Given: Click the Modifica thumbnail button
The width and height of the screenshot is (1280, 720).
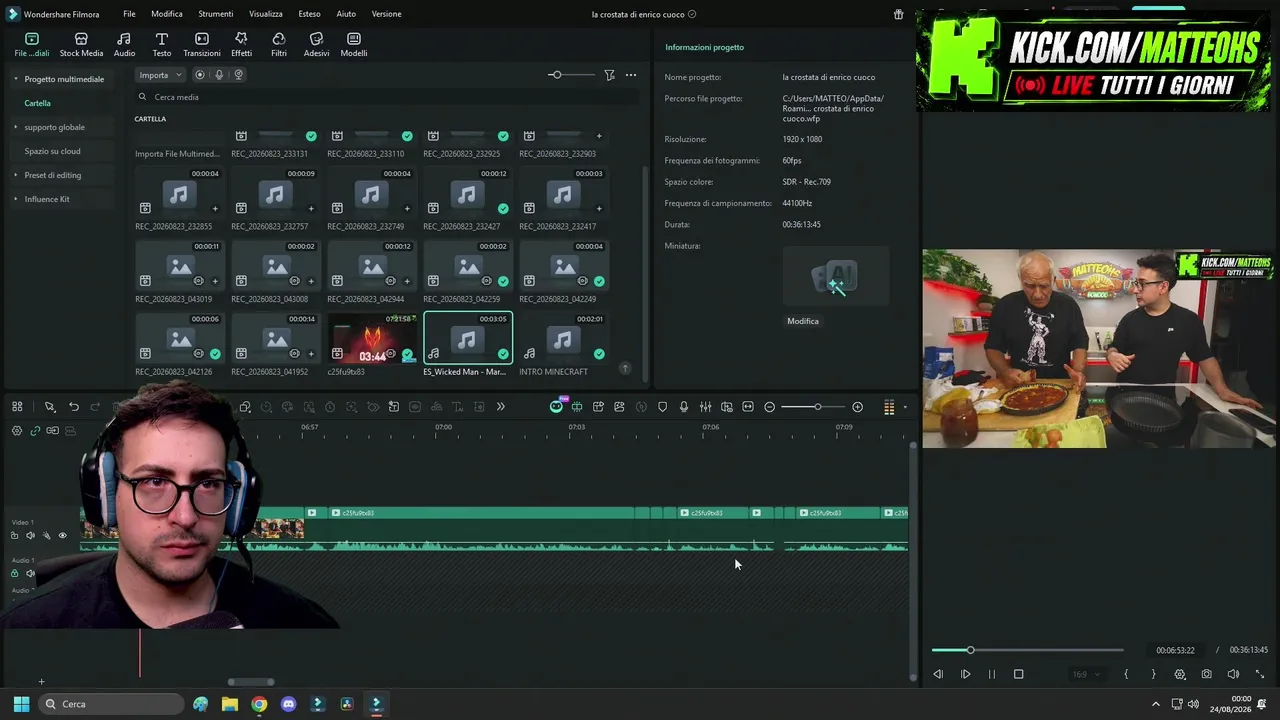Looking at the screenshot, I should [x=803, y=321].
